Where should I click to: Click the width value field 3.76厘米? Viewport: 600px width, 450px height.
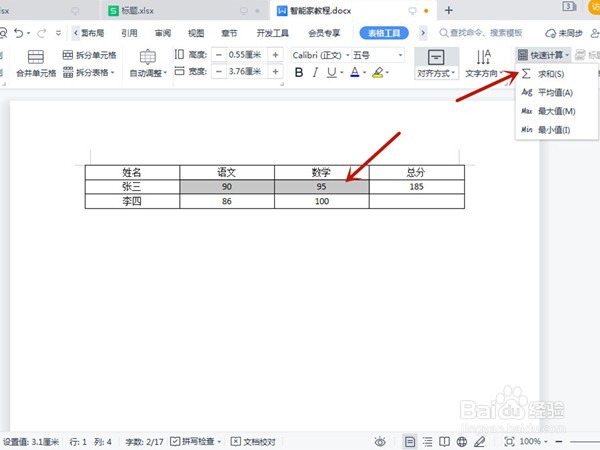point(247,72)
